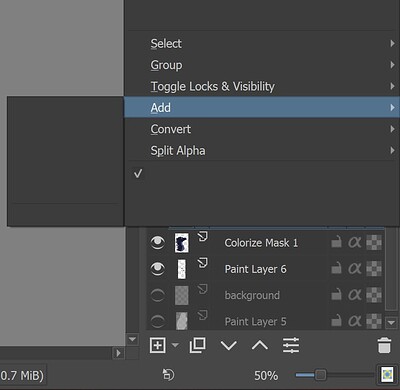
Task: Select the Colorize Mask 1 layer name
Action: [261, 243]
